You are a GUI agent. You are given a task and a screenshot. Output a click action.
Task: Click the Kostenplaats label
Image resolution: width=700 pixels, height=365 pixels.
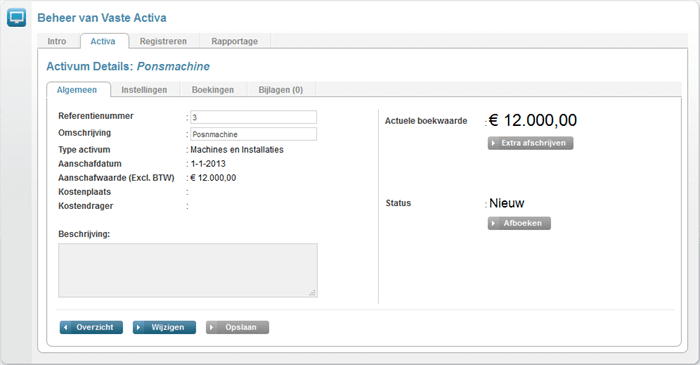(84, 192)
